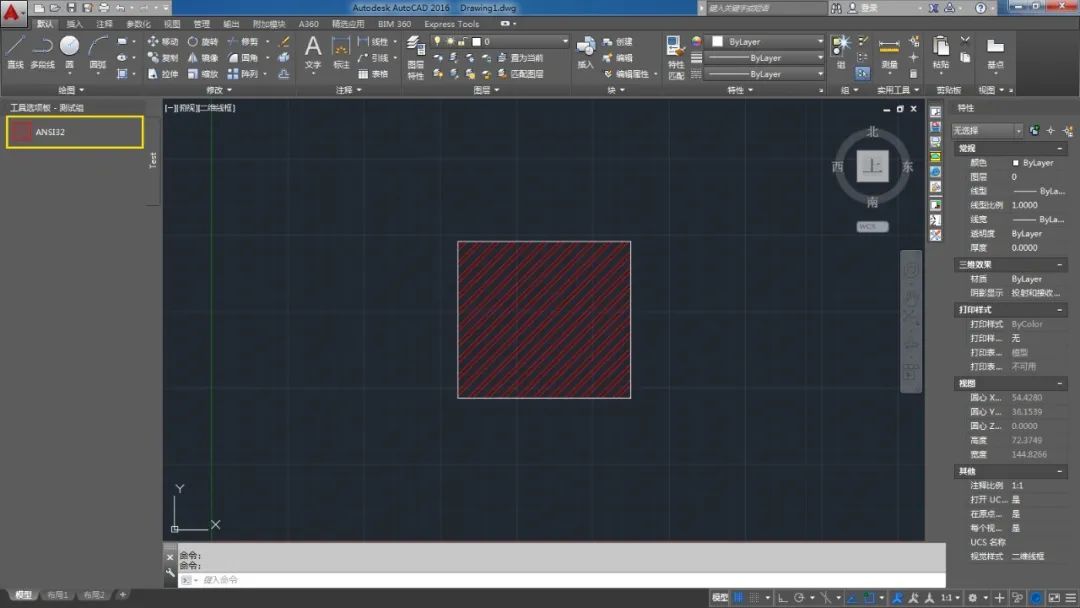
Task: Open the Express Tools ribbon tab
Action: (x=451, y=24)
